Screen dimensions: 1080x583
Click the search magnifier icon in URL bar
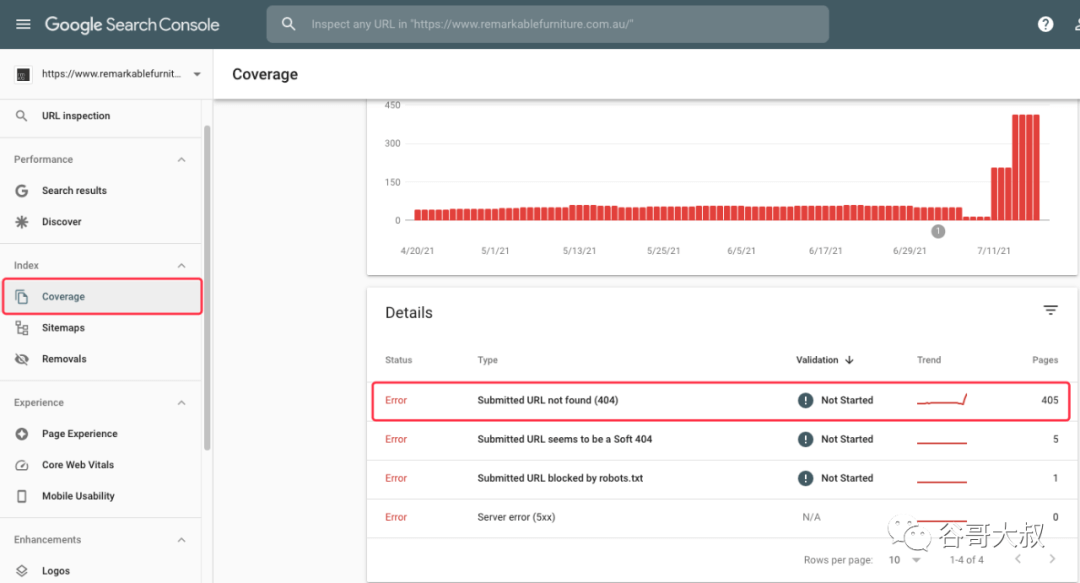pos(289,24)
